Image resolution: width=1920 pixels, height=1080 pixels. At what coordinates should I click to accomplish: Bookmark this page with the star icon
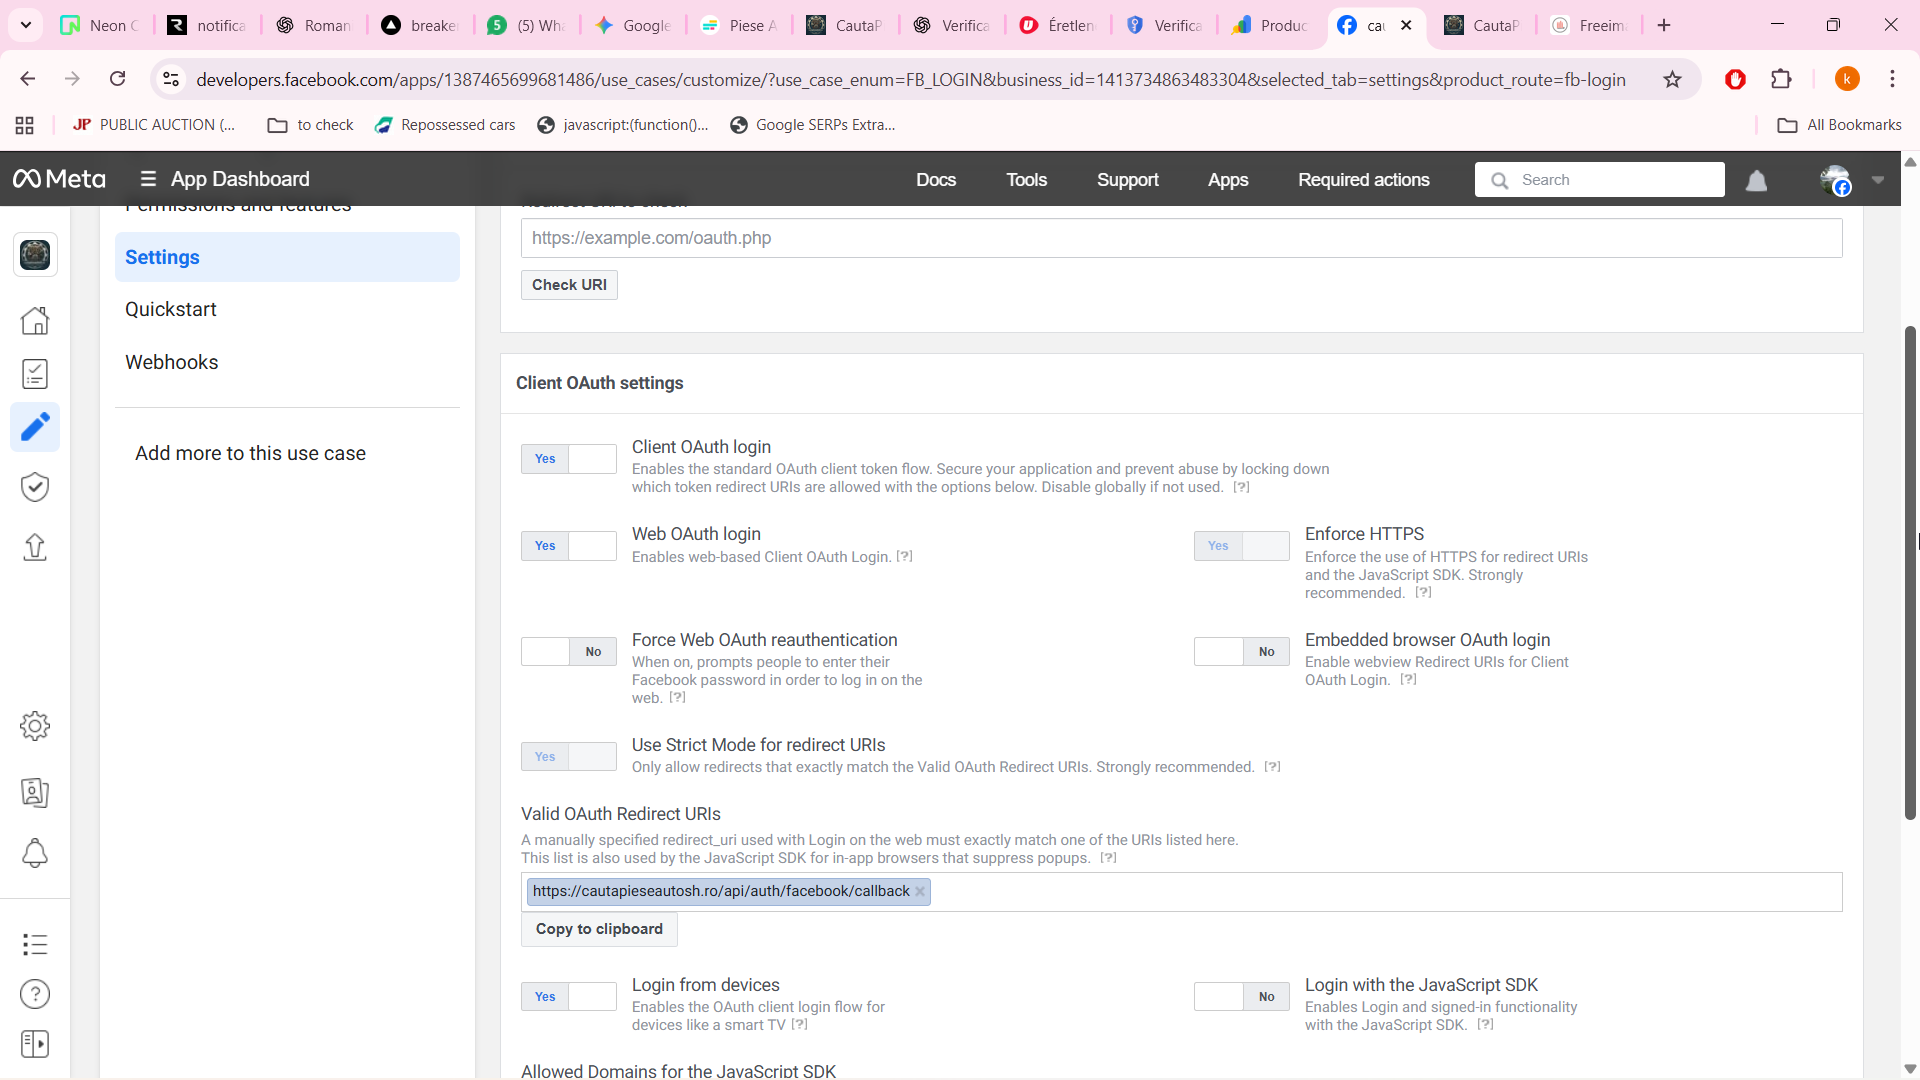1672,79
